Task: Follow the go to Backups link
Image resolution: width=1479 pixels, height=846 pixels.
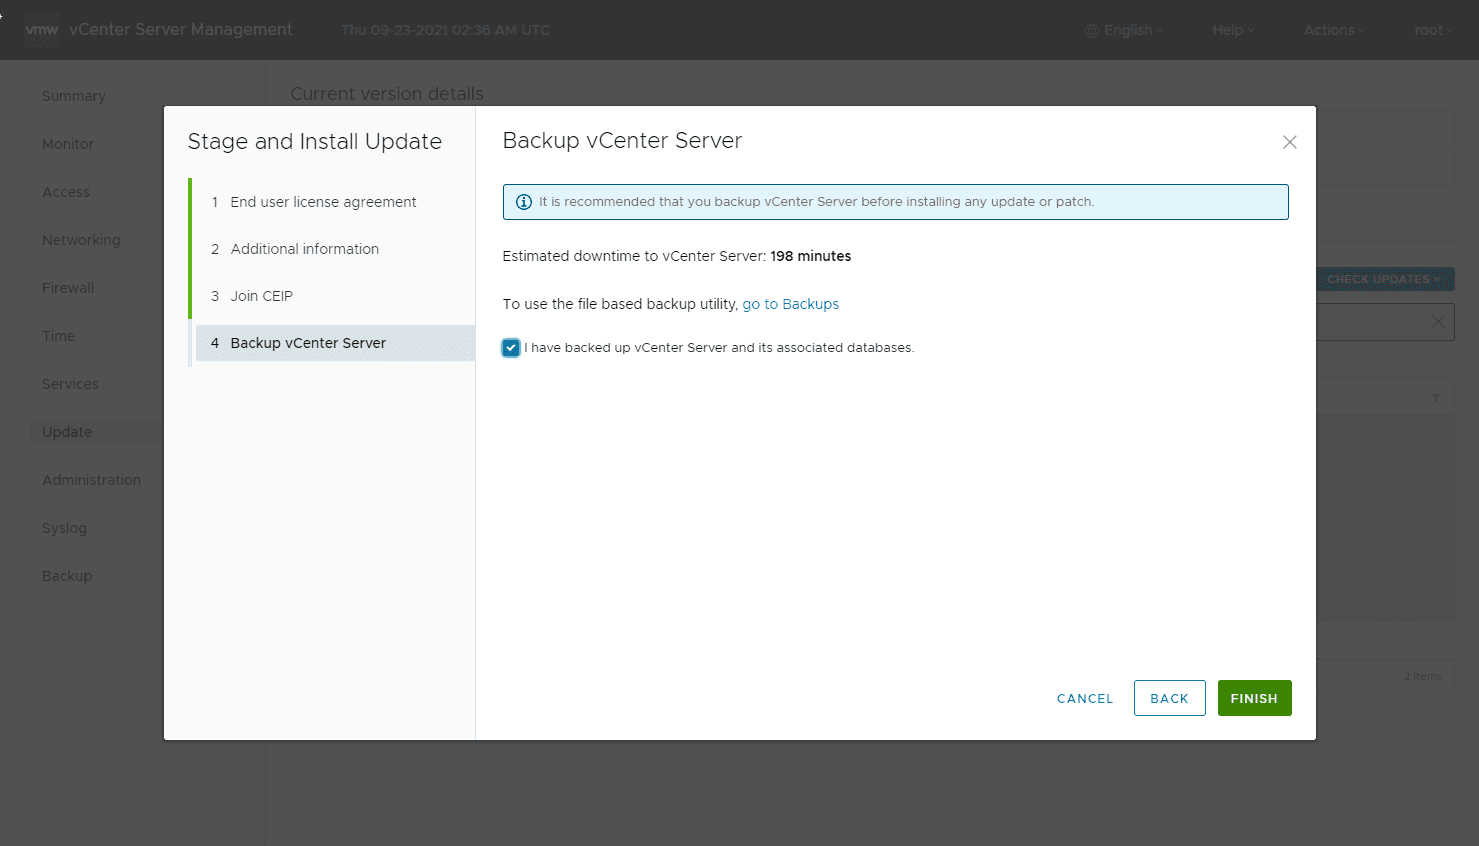Action: 790,304
